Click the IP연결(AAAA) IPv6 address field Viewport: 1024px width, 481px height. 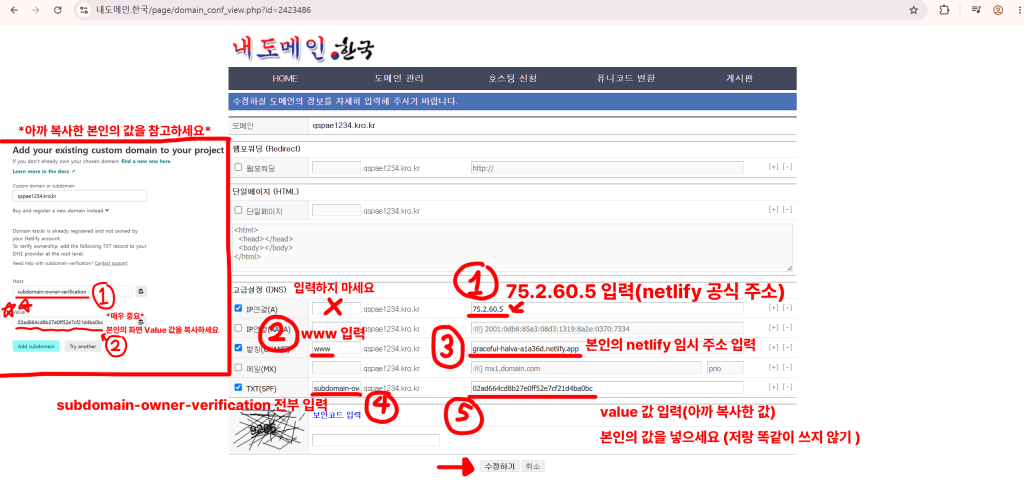(607, 328)
